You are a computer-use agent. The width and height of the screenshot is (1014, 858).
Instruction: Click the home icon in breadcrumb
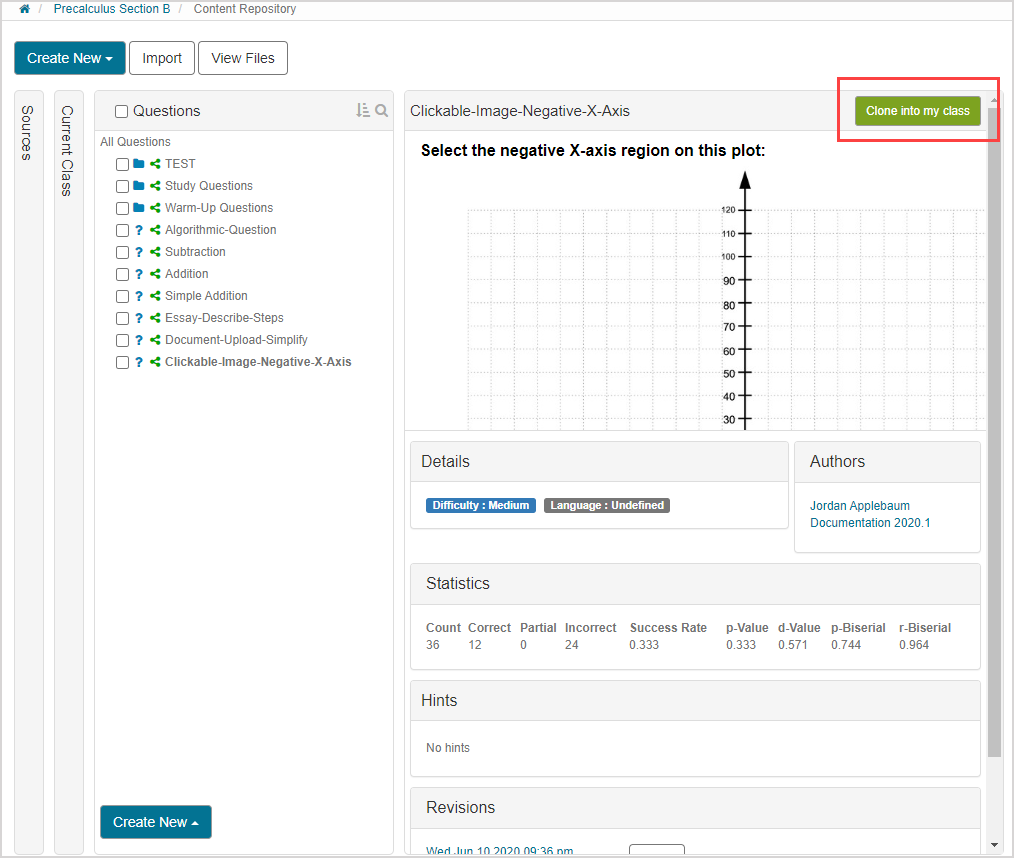click(24, 9)
